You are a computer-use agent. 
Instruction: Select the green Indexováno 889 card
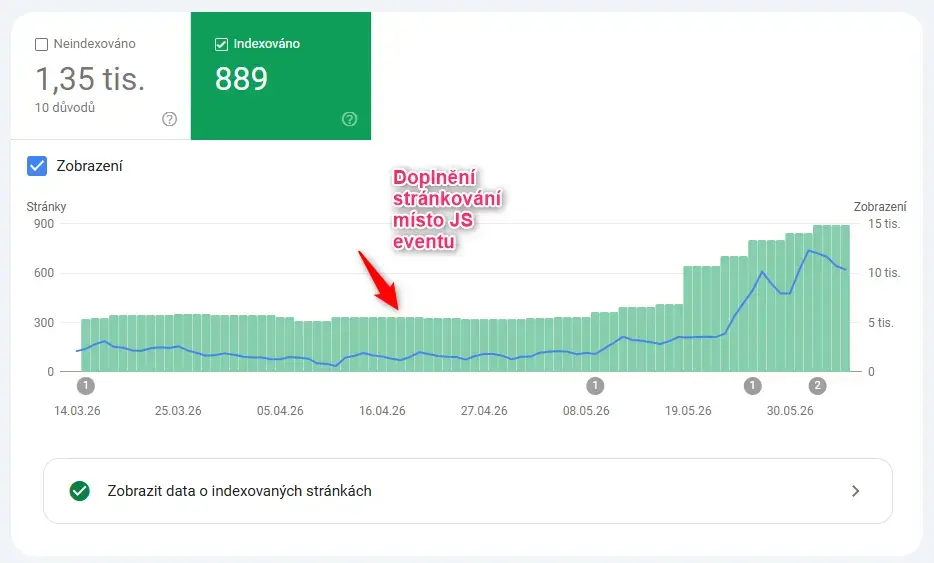coord(281,76)
